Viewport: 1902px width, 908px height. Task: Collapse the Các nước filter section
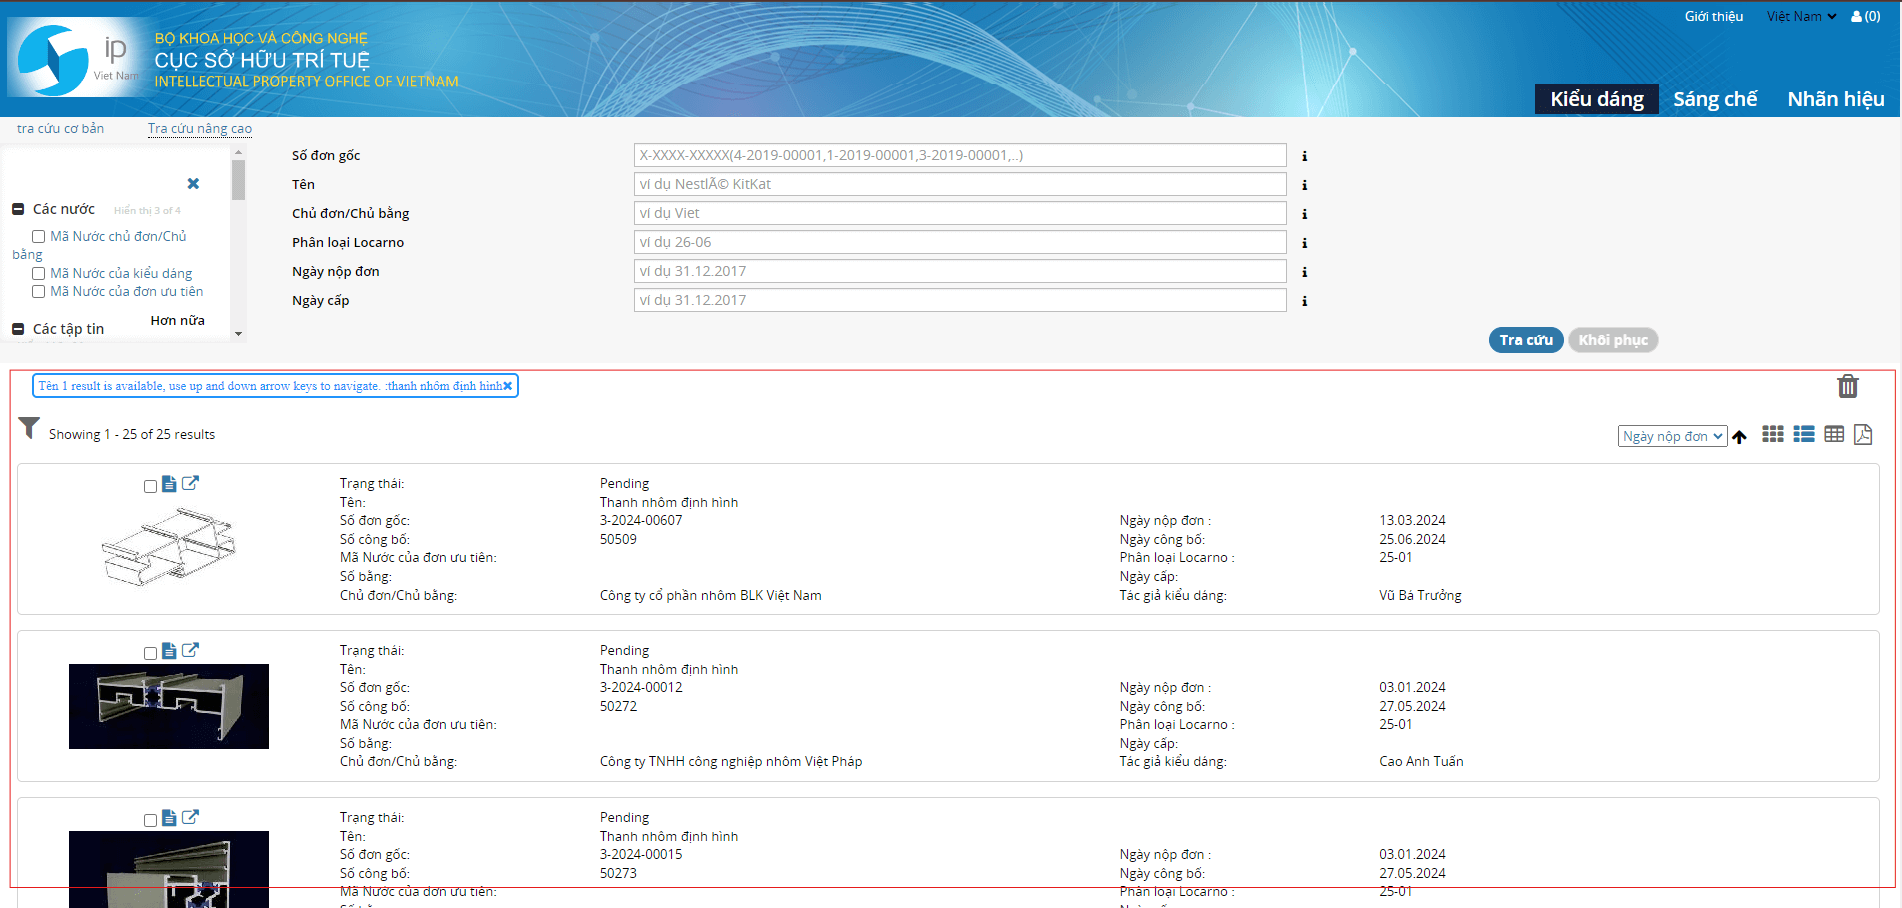point(18,209)
